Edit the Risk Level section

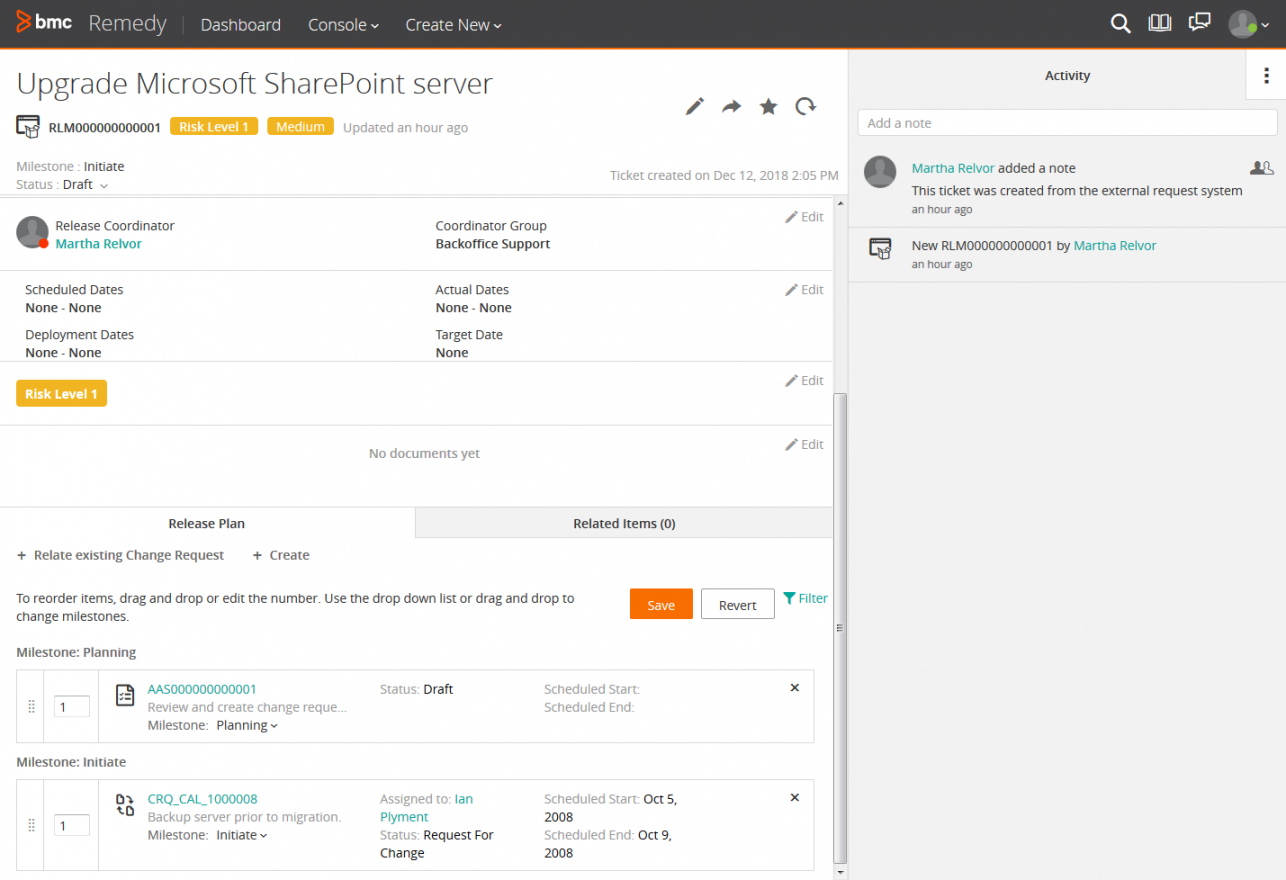804,381
